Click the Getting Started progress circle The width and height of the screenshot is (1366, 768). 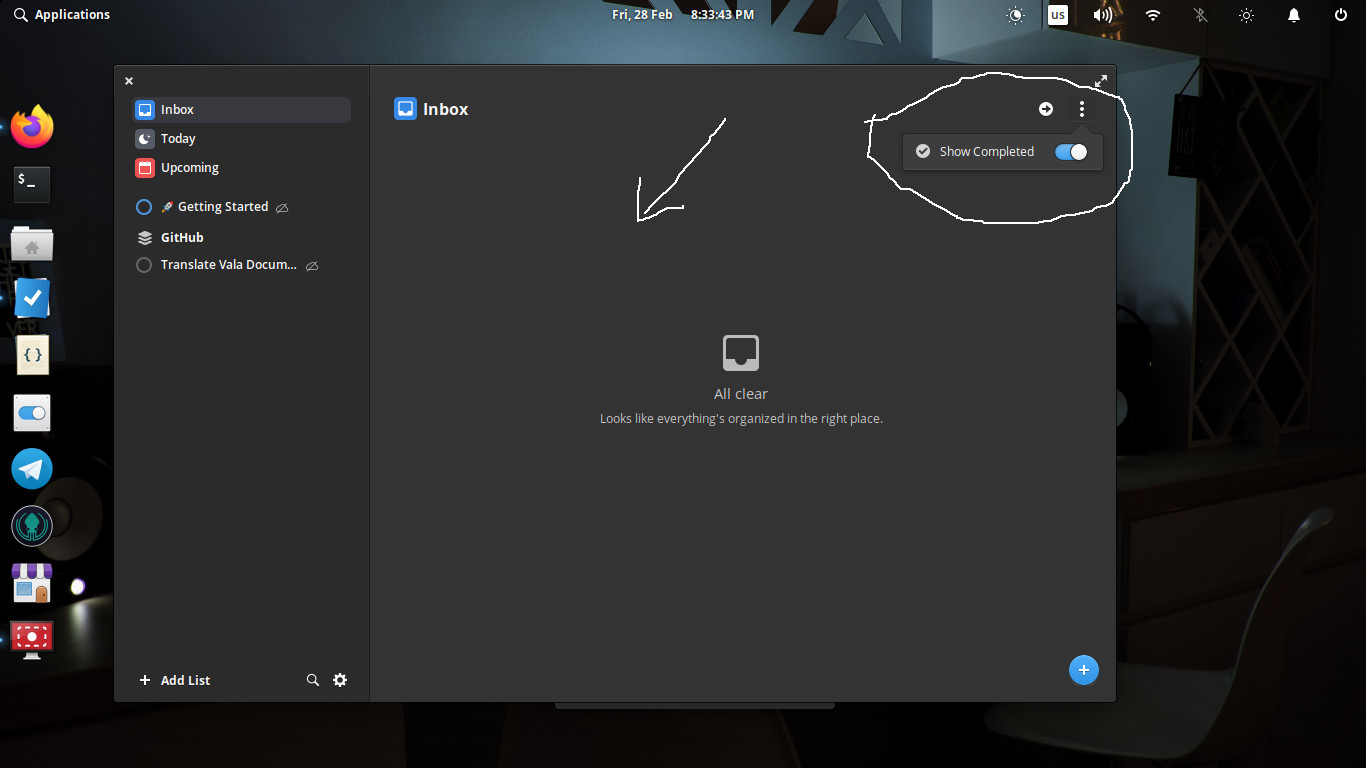tap(144, 207)
